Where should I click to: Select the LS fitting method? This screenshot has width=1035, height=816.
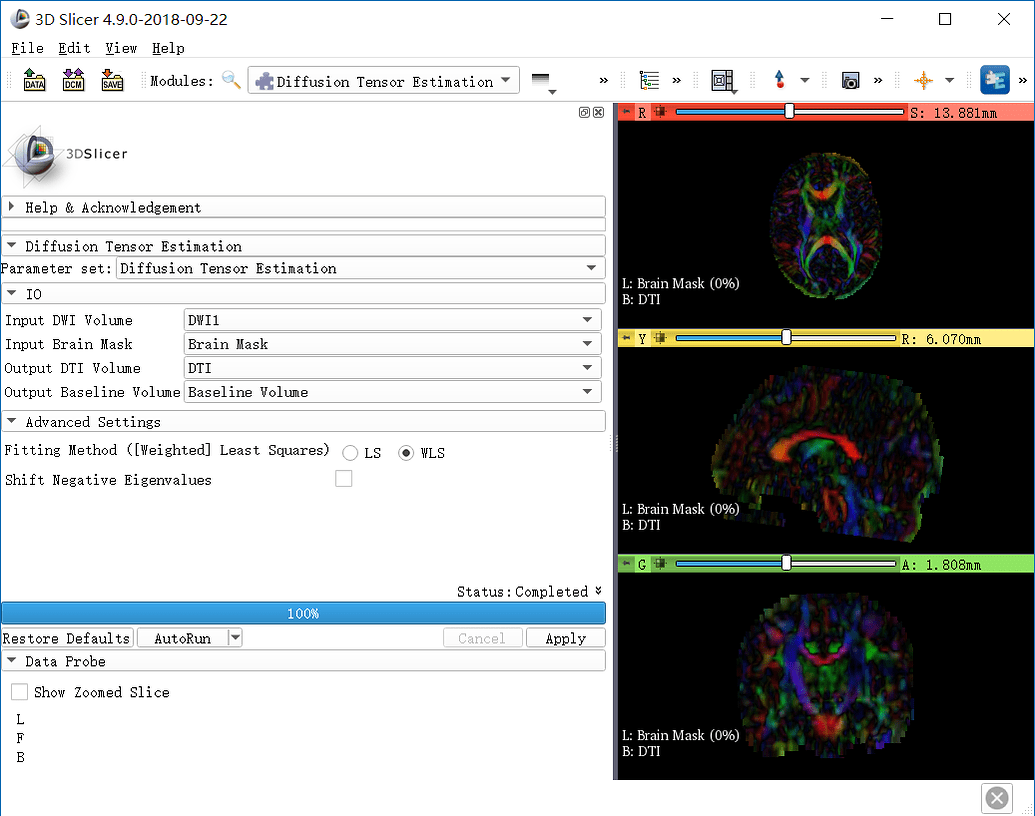coord(350,453)
